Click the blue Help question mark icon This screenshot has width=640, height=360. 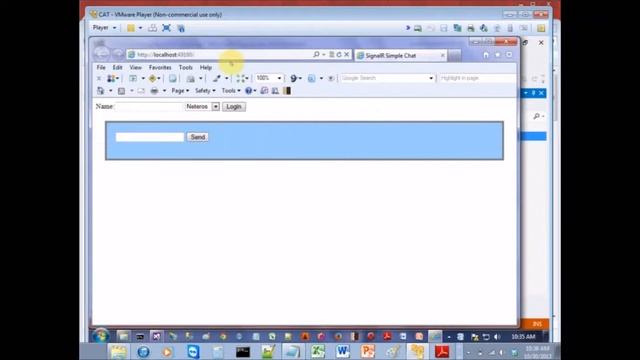[x=248, y=91]
